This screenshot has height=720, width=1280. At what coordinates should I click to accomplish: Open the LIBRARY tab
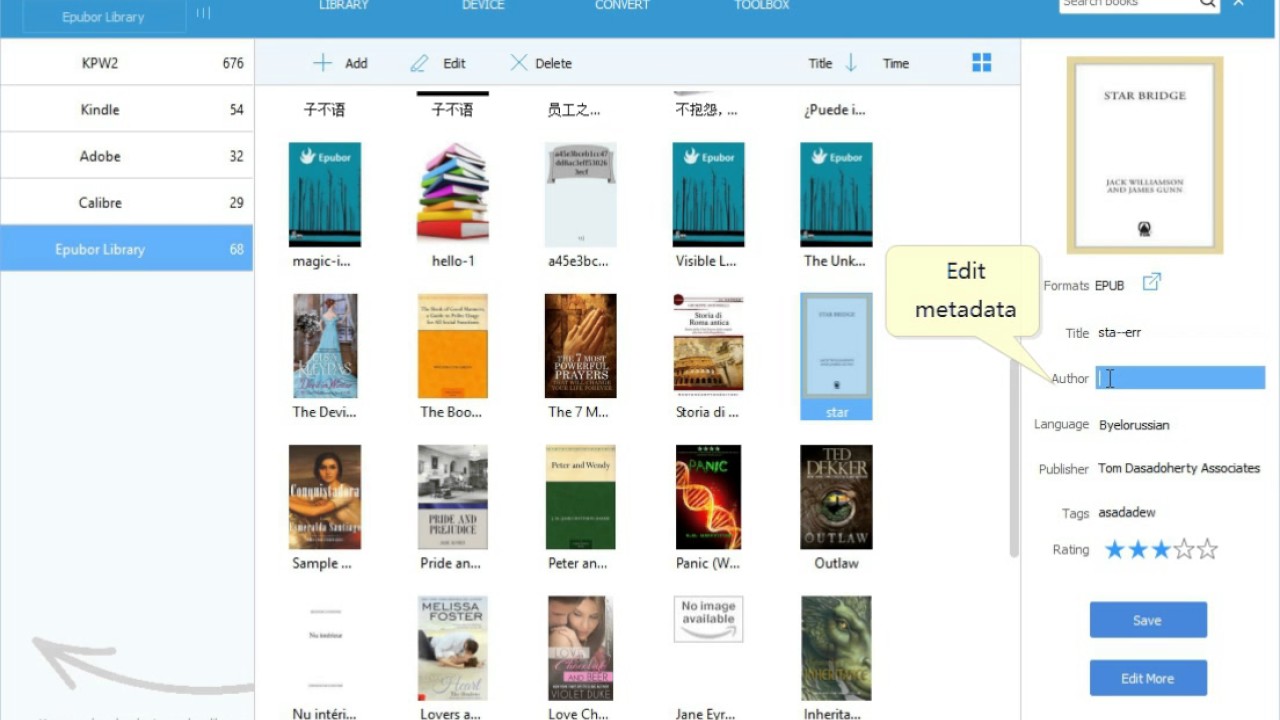click(x=344, y=5)
